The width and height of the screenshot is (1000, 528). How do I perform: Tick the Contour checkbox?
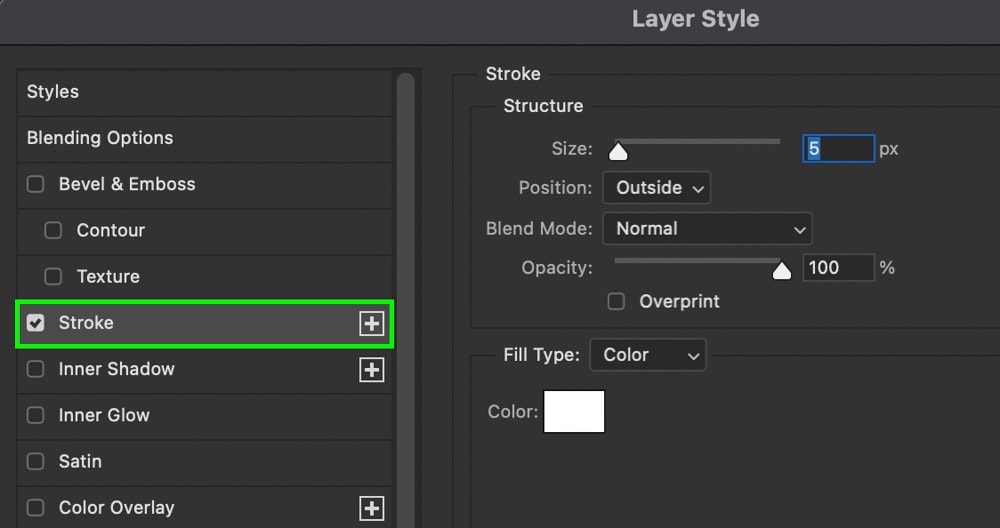pyautogui.click(x=53, y=230)
